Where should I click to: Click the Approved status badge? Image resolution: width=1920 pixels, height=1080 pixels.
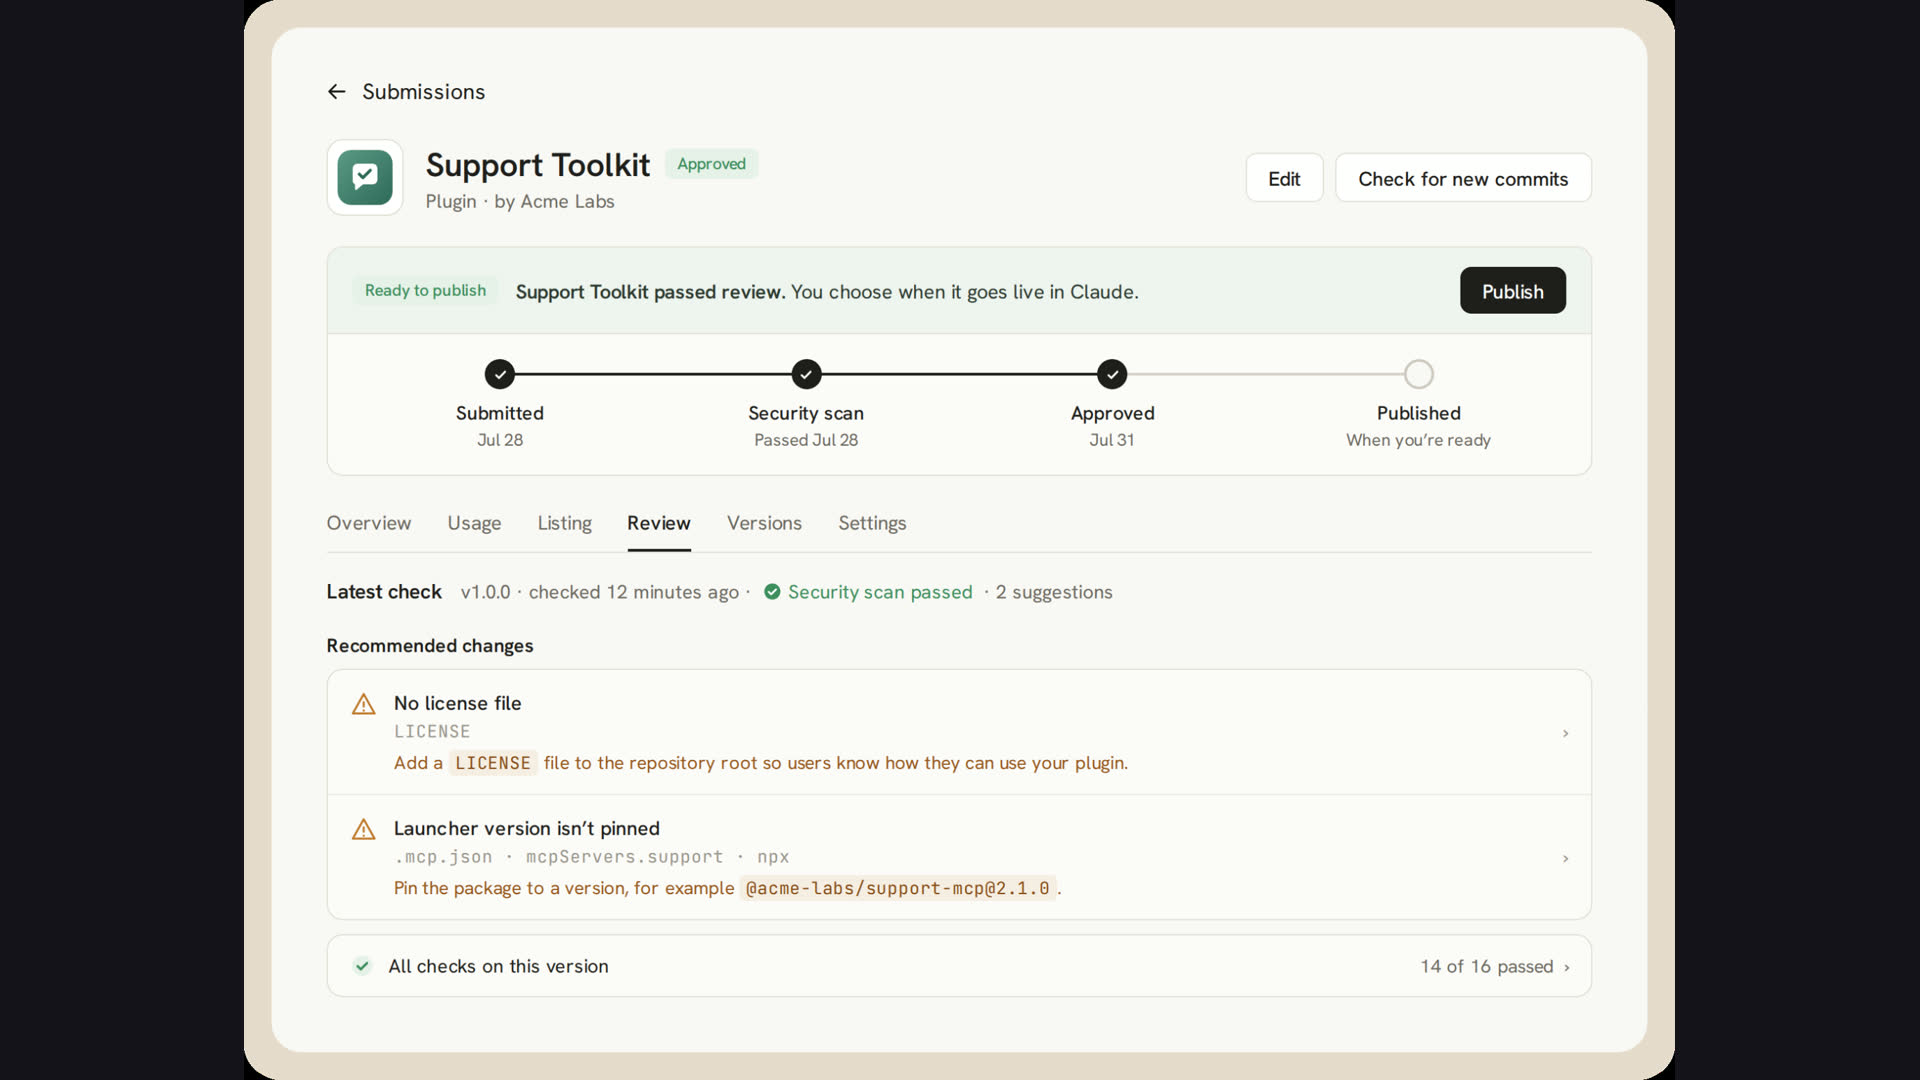711,164
